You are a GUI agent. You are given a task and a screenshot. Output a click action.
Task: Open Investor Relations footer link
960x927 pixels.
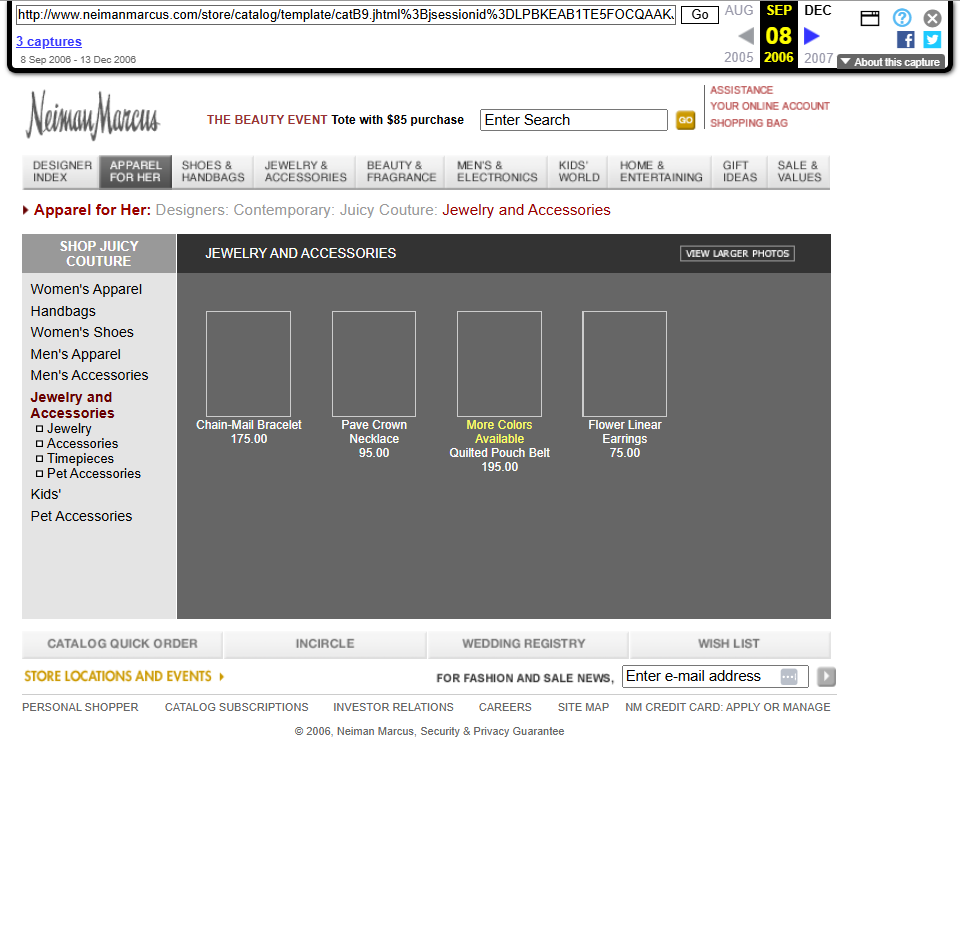(x=393, y=707)
